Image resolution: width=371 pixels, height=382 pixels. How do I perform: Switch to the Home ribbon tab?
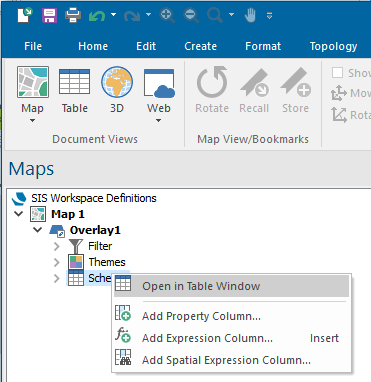93,46
